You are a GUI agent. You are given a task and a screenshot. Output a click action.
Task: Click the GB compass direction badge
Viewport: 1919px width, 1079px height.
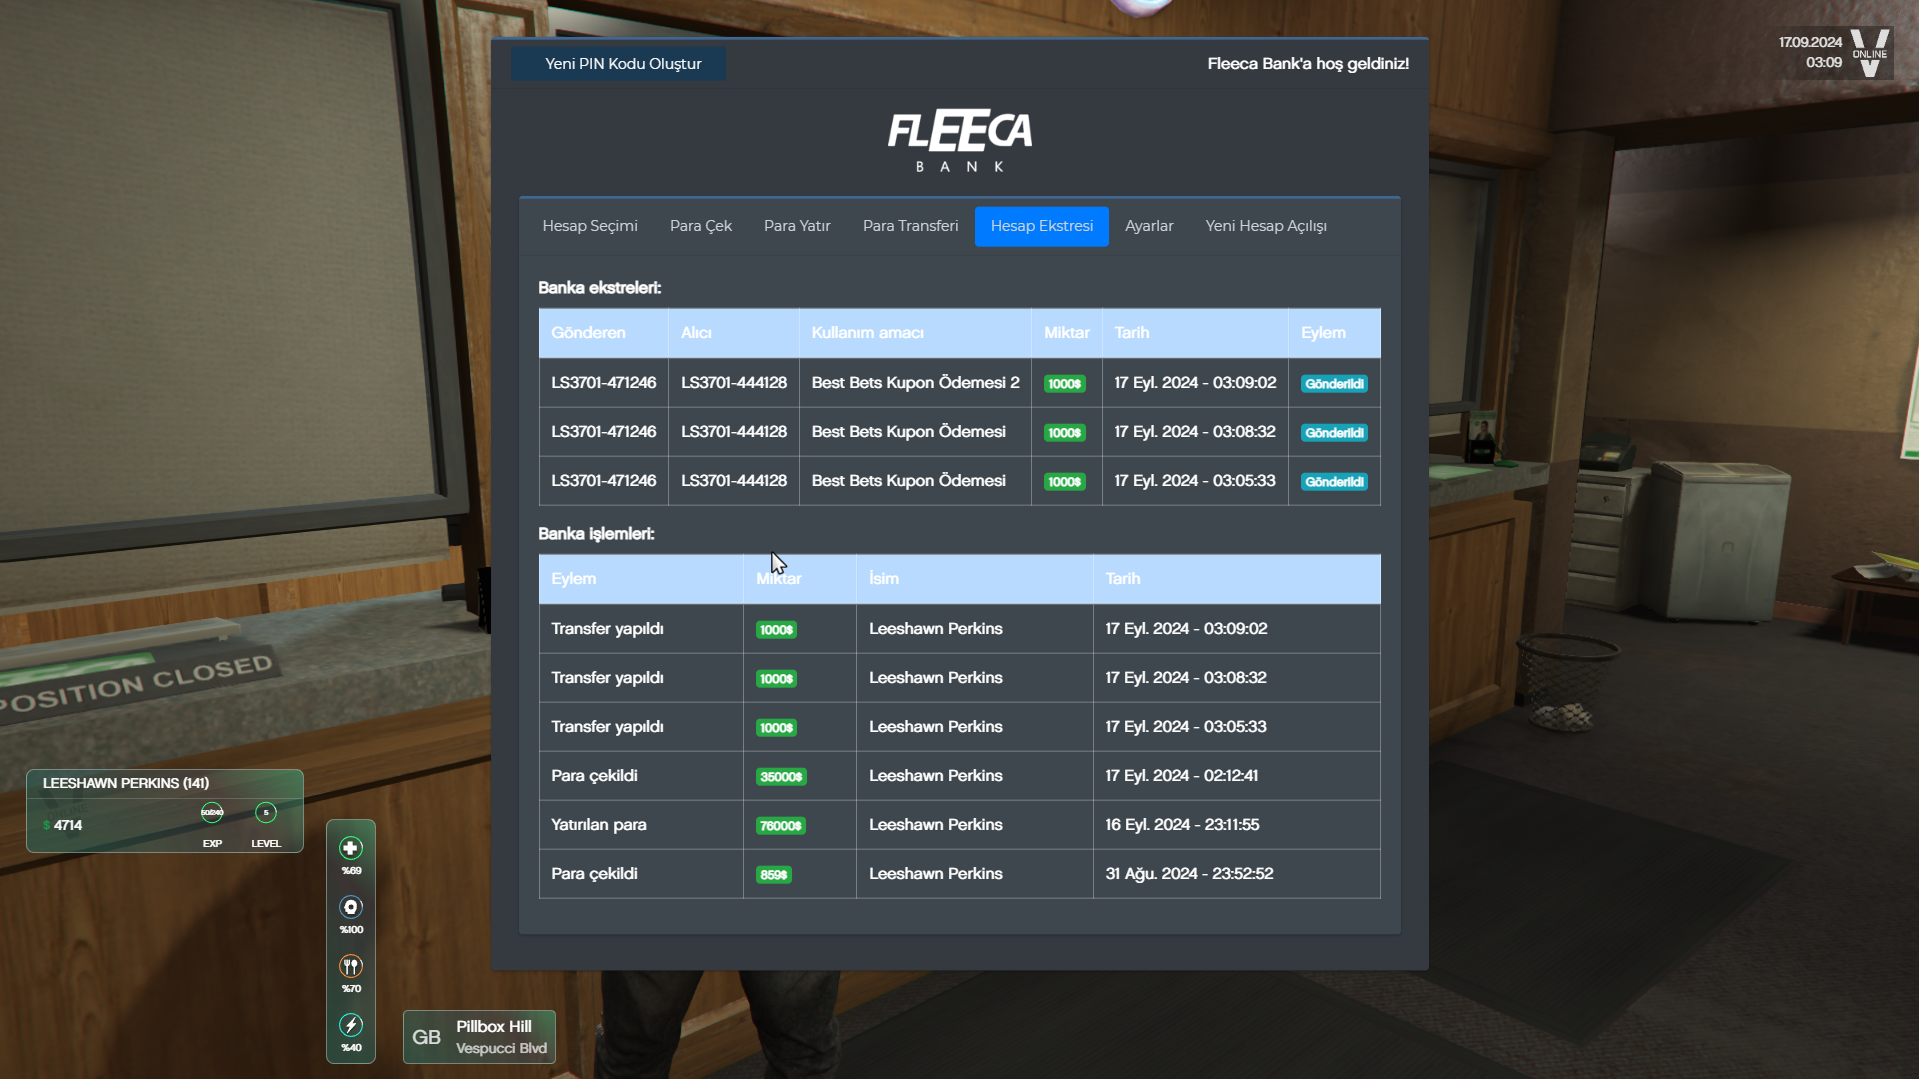[427, 1037]
